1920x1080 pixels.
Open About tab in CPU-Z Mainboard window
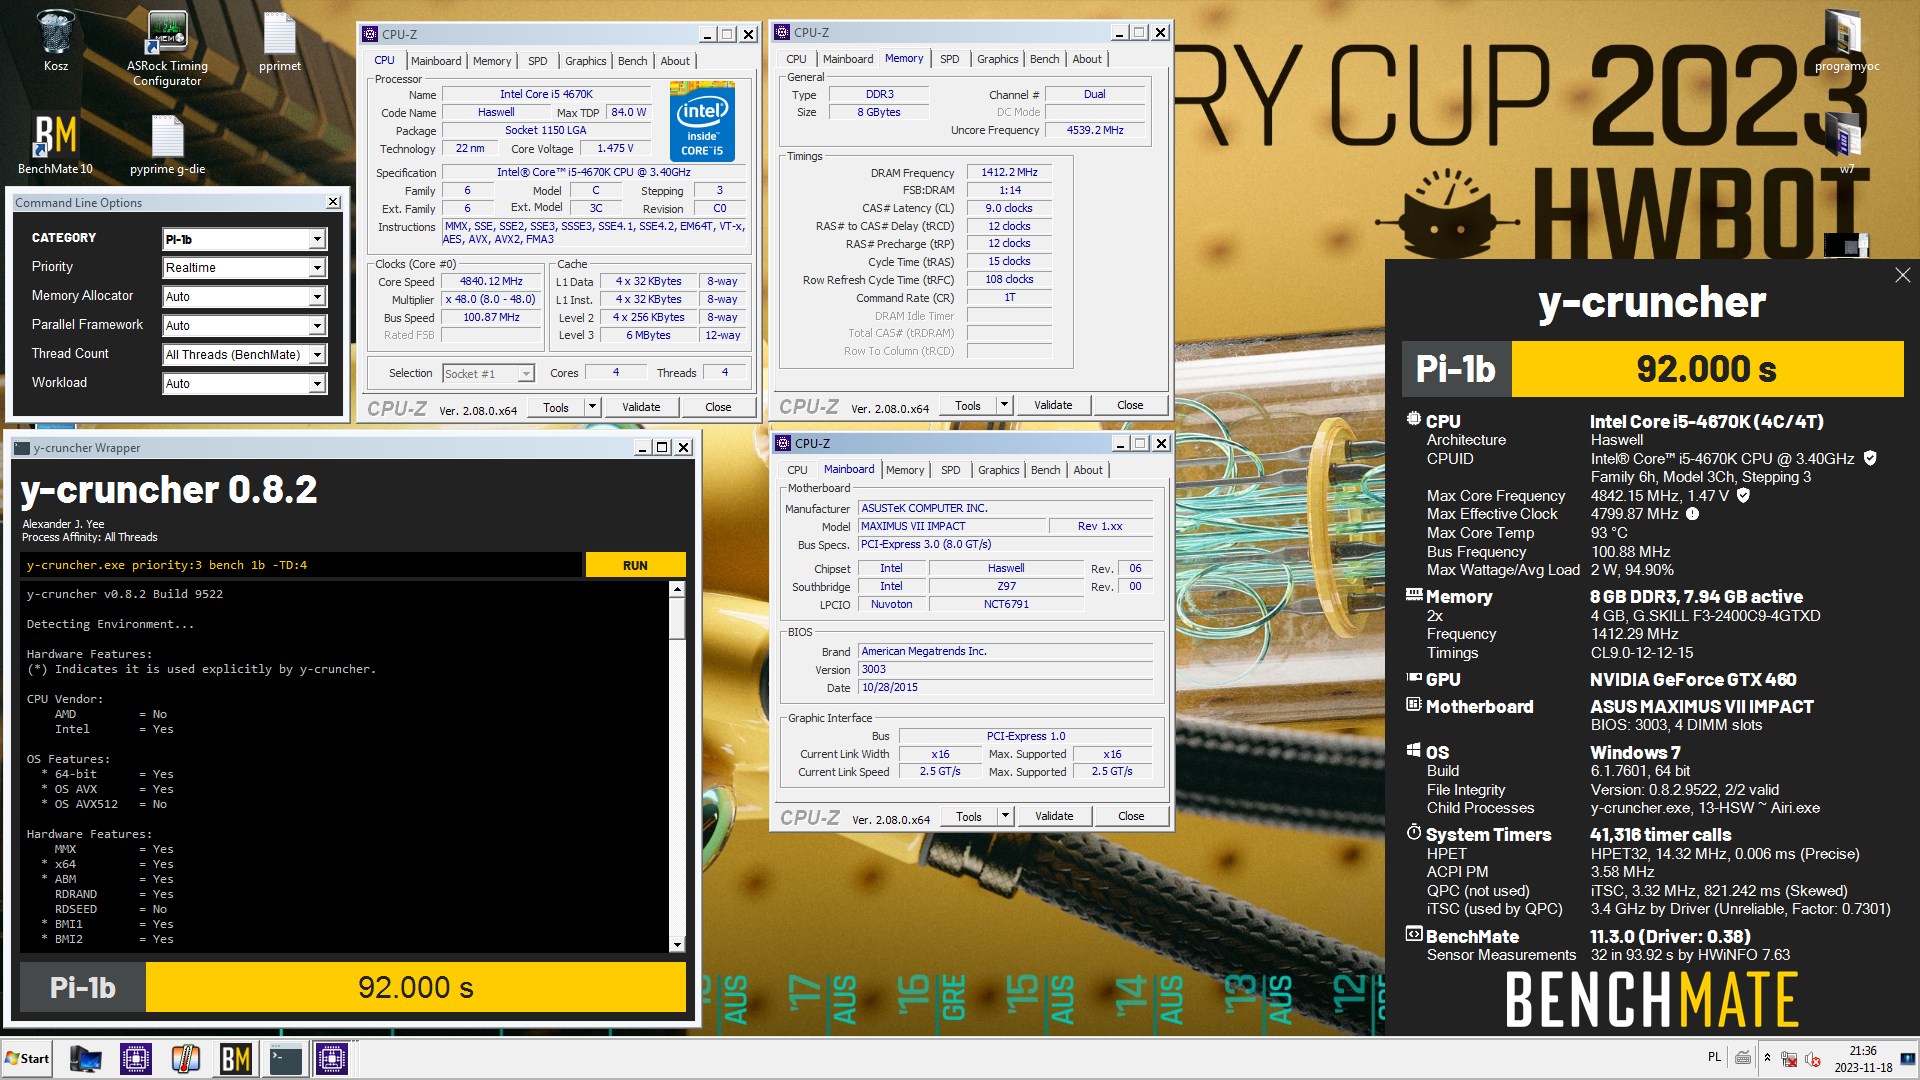pos(1088,470)
